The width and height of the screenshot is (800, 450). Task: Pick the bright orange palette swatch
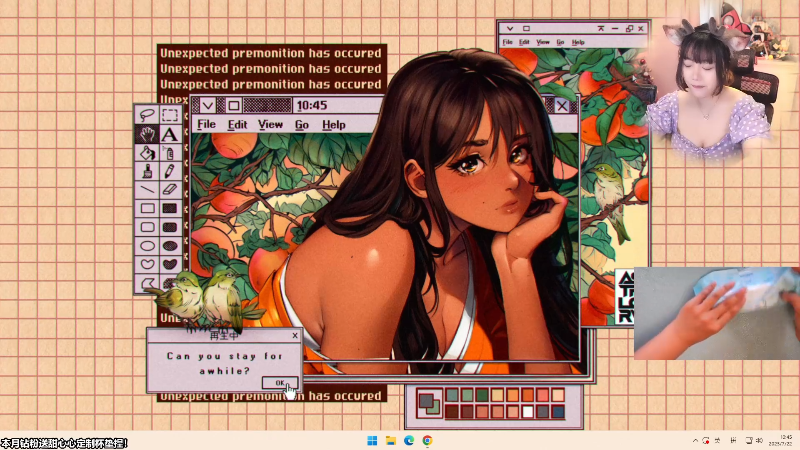click(528, 394)
